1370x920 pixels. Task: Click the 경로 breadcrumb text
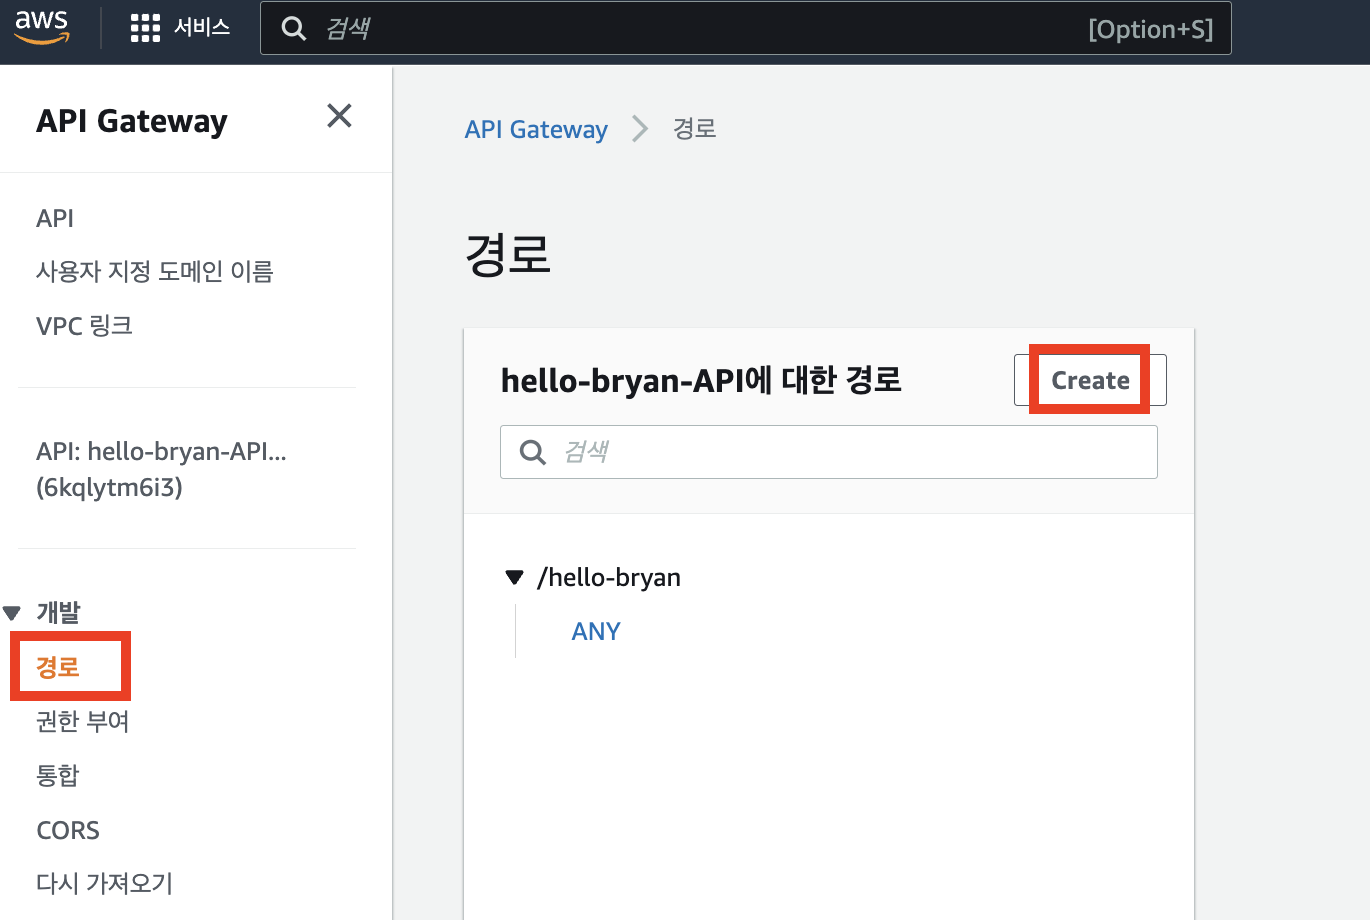point(694,129)
